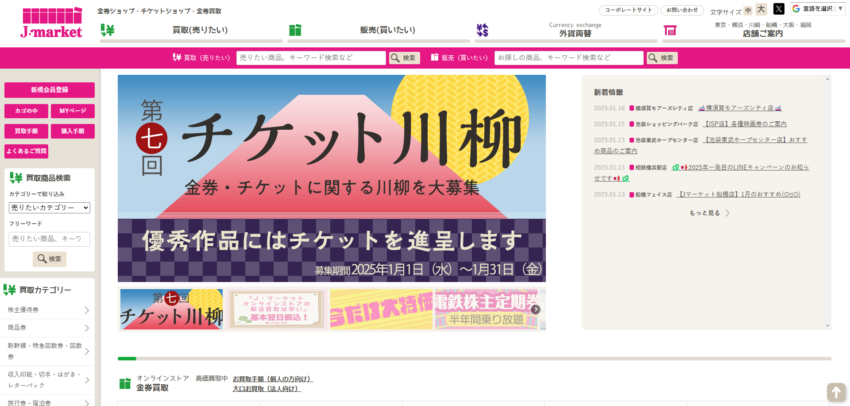Open the 買取(売りたい) menu
850x406 pixels.
tap(200, 30)
